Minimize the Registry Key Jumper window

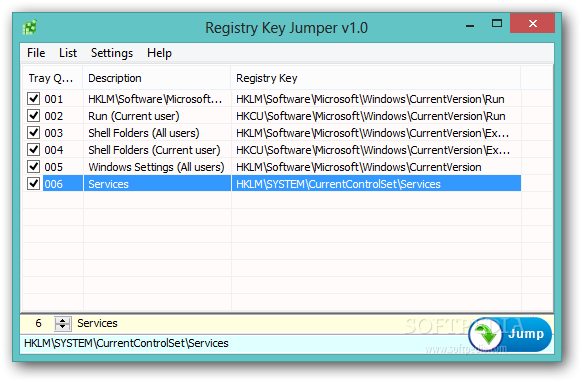470,25
